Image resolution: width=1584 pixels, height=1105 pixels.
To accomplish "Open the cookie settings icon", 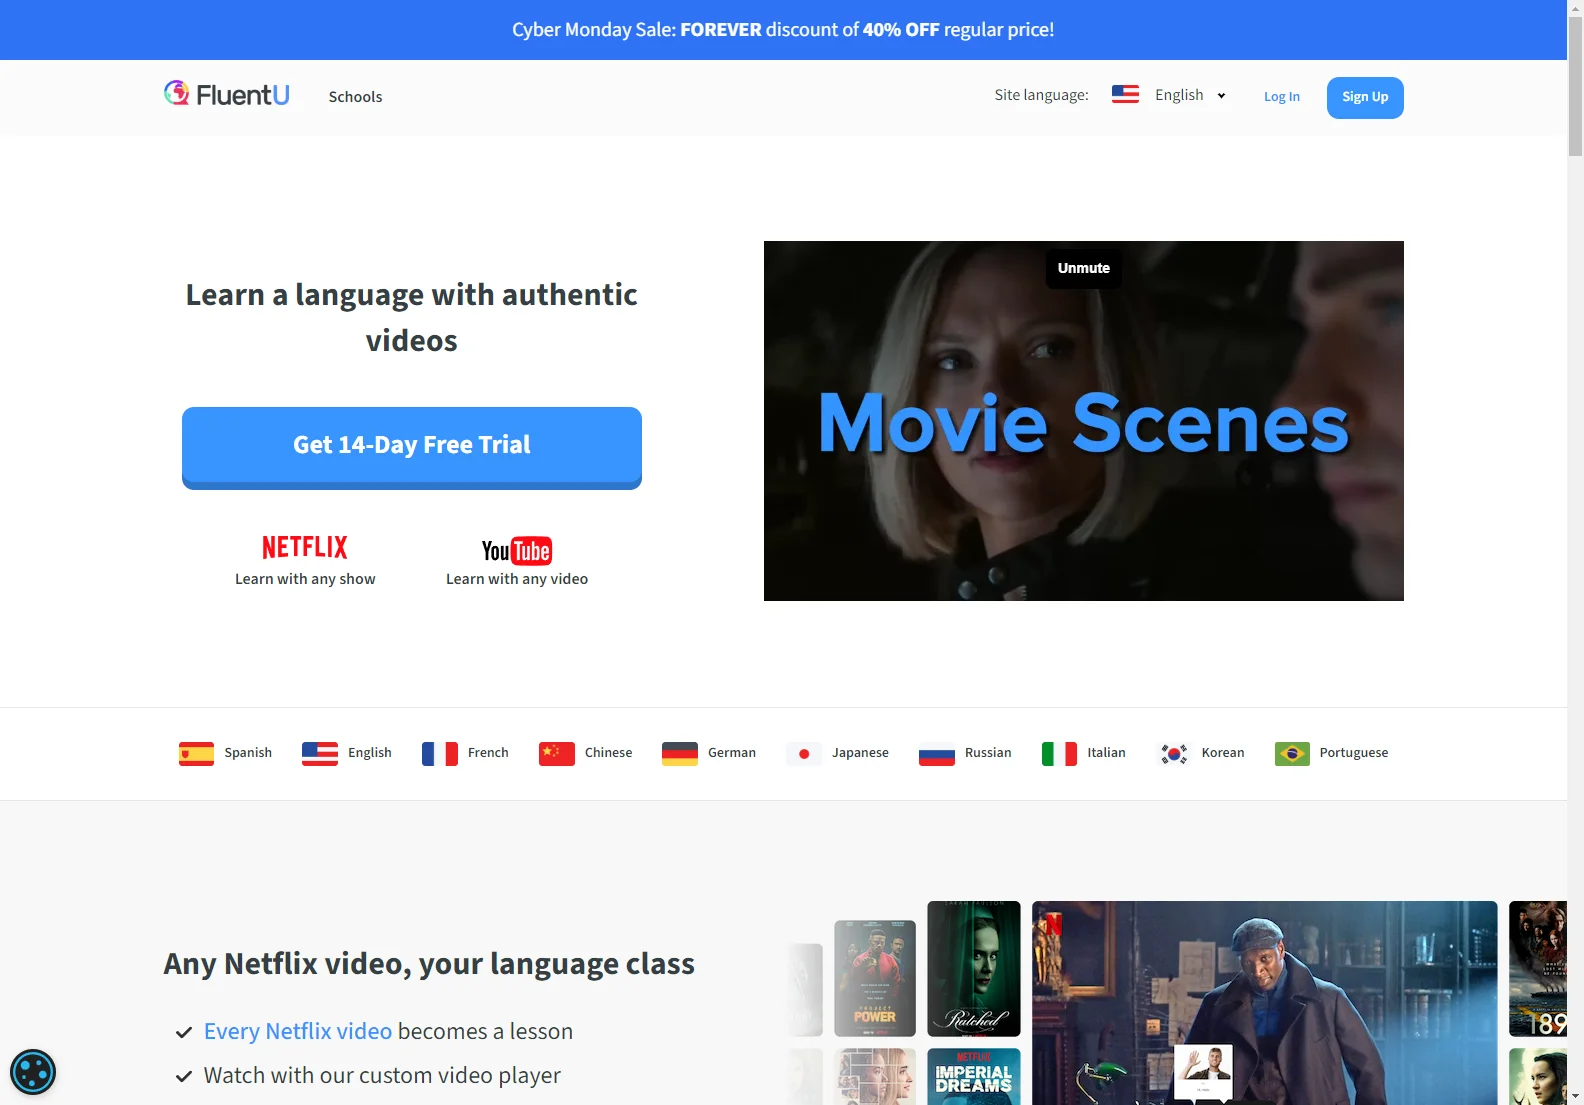I will [33, 1072].
